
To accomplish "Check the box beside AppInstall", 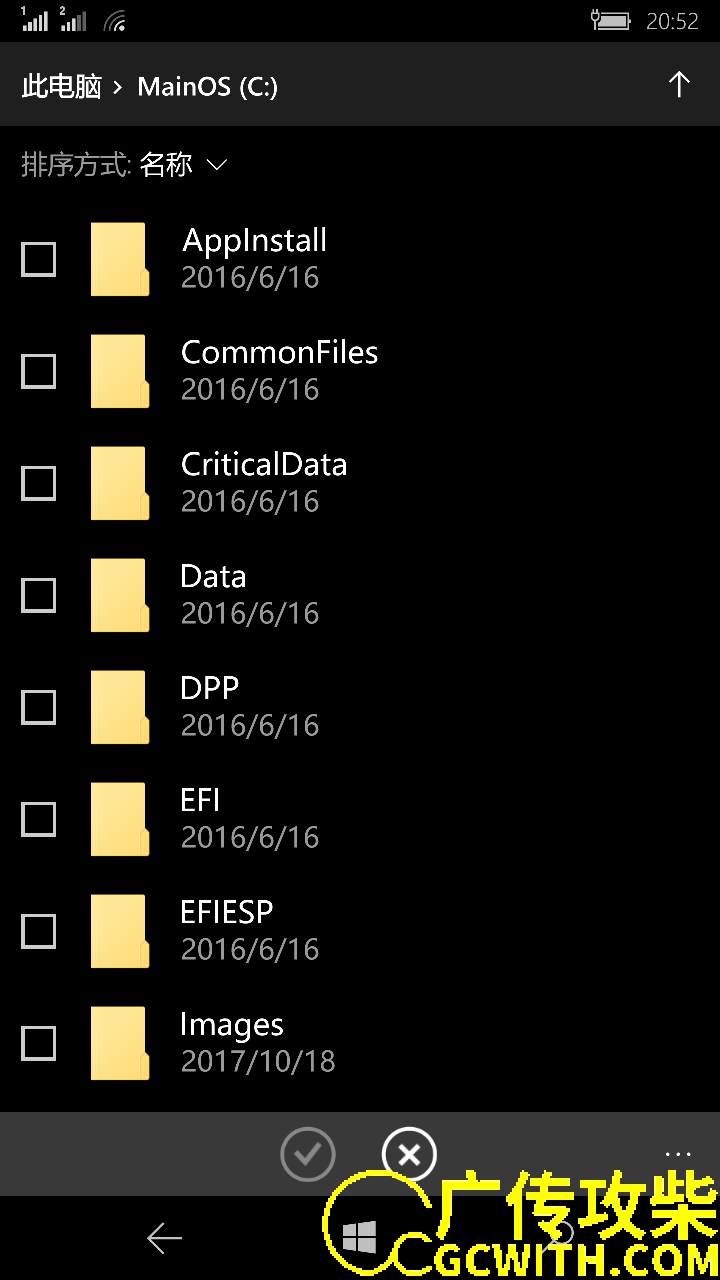I will tap(39, 260).
